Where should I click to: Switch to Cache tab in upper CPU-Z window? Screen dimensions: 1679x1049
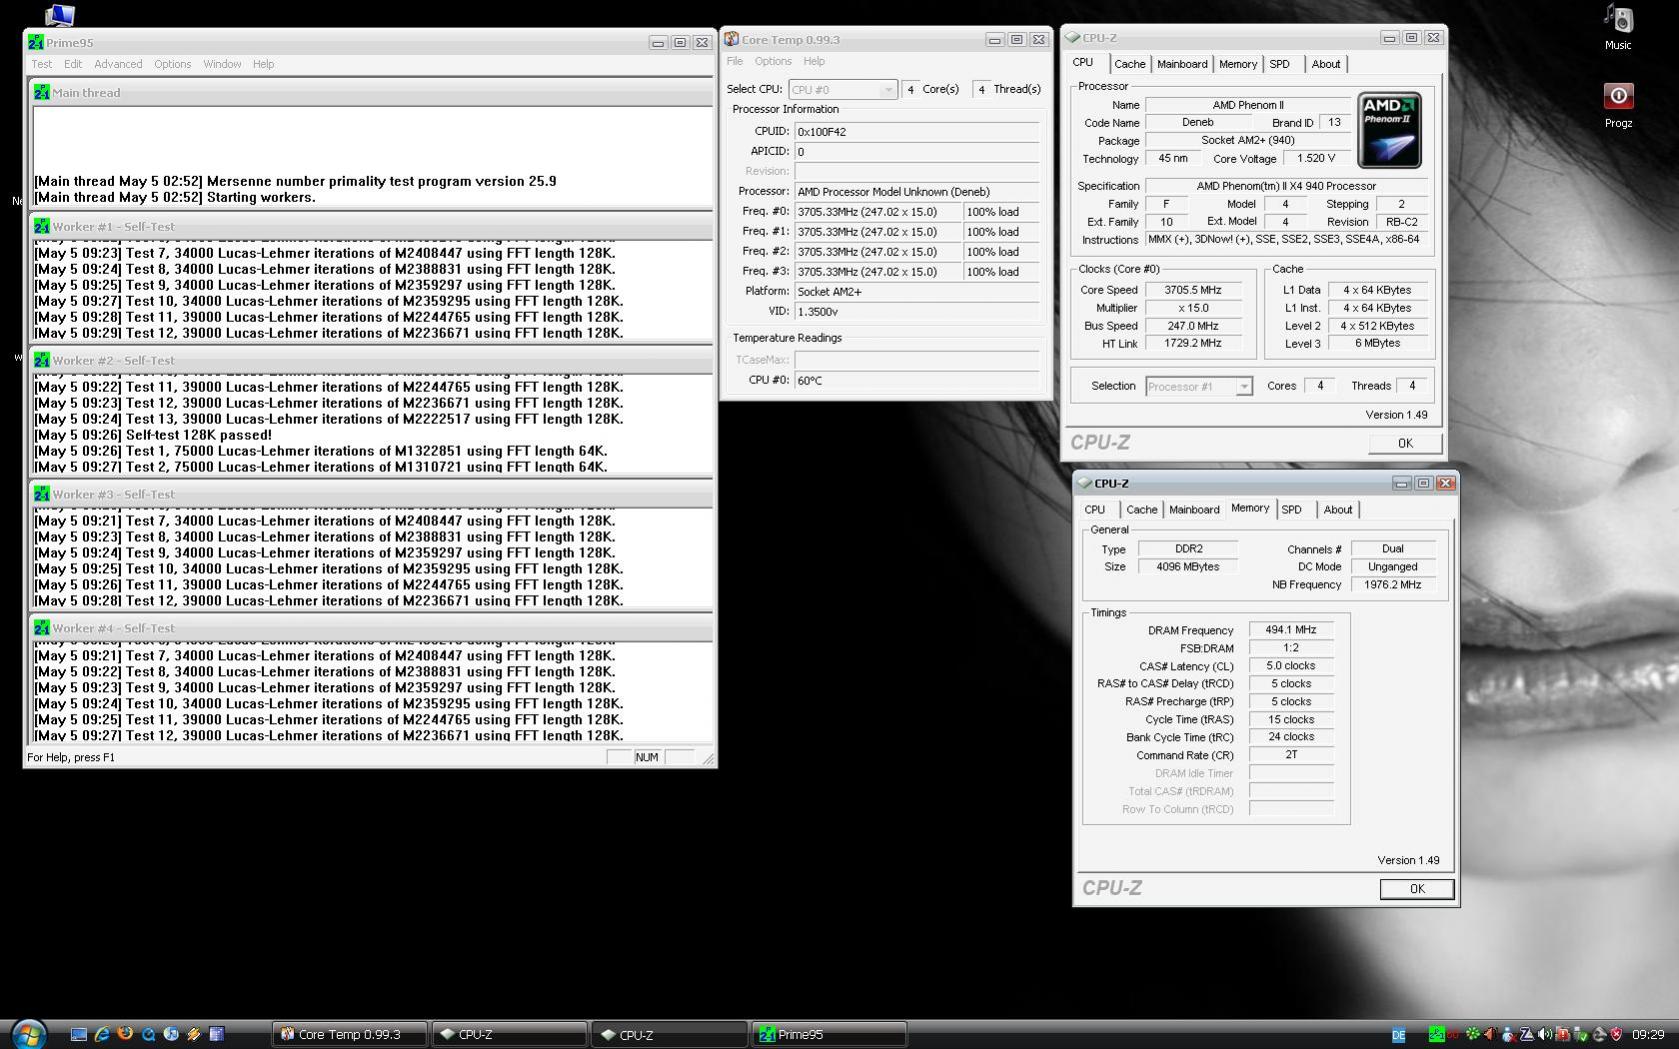point(1130,64)
